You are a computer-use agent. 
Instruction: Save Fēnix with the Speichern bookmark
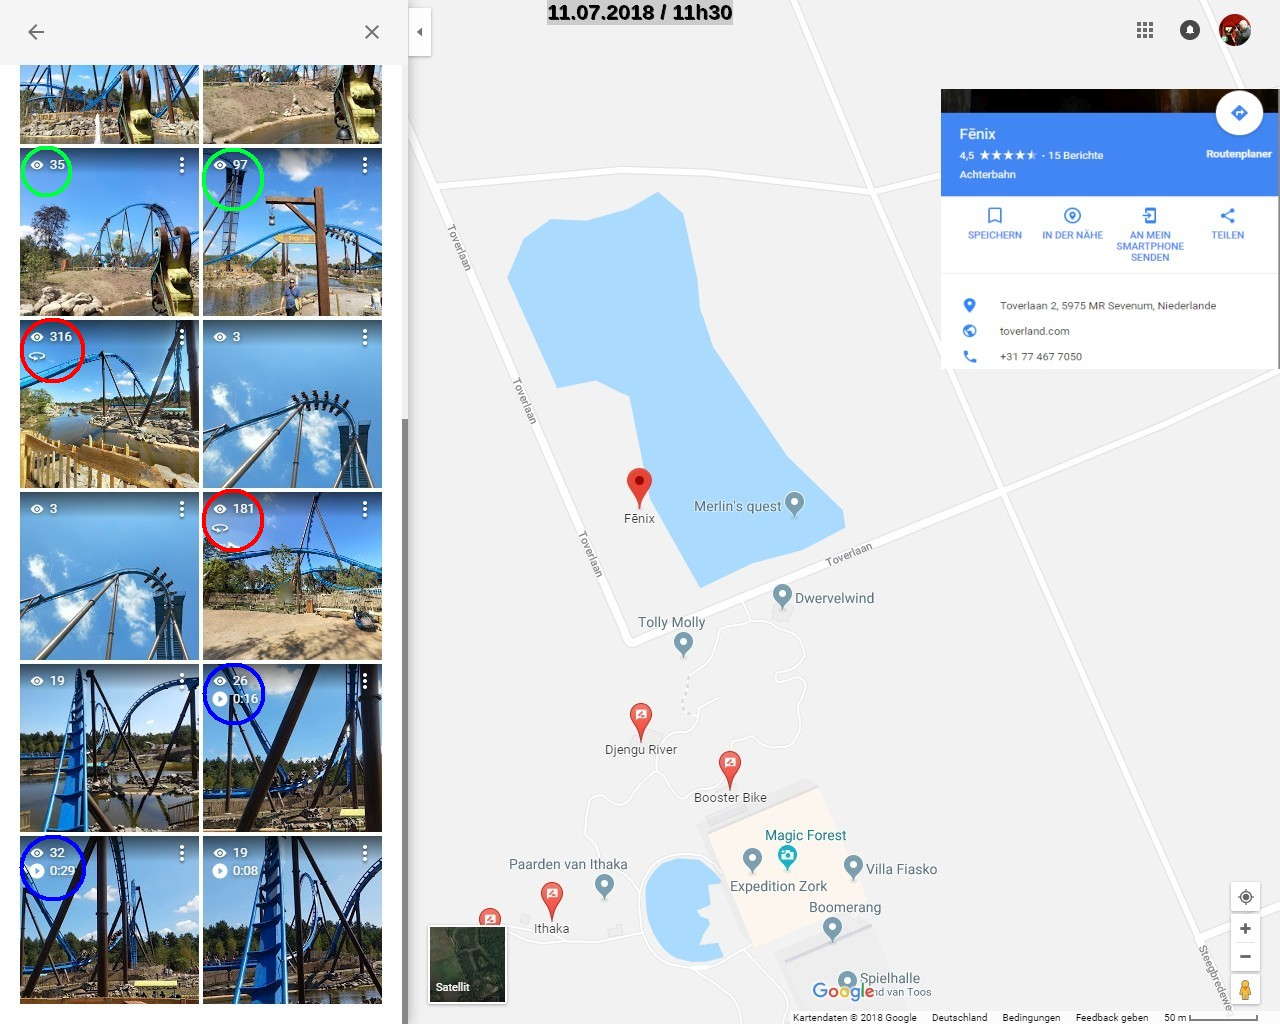click(x=995, y=216)
